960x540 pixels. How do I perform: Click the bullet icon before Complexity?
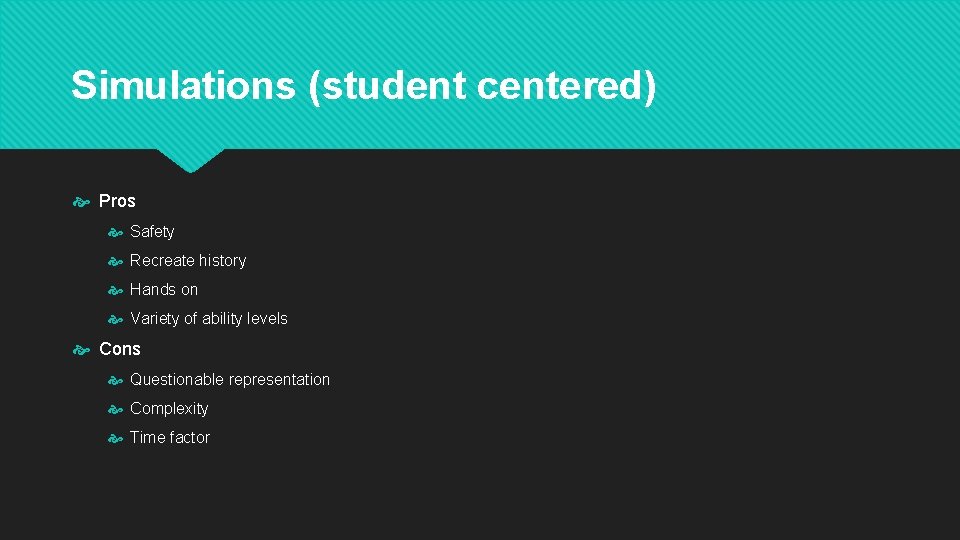(x=115, y=409)
